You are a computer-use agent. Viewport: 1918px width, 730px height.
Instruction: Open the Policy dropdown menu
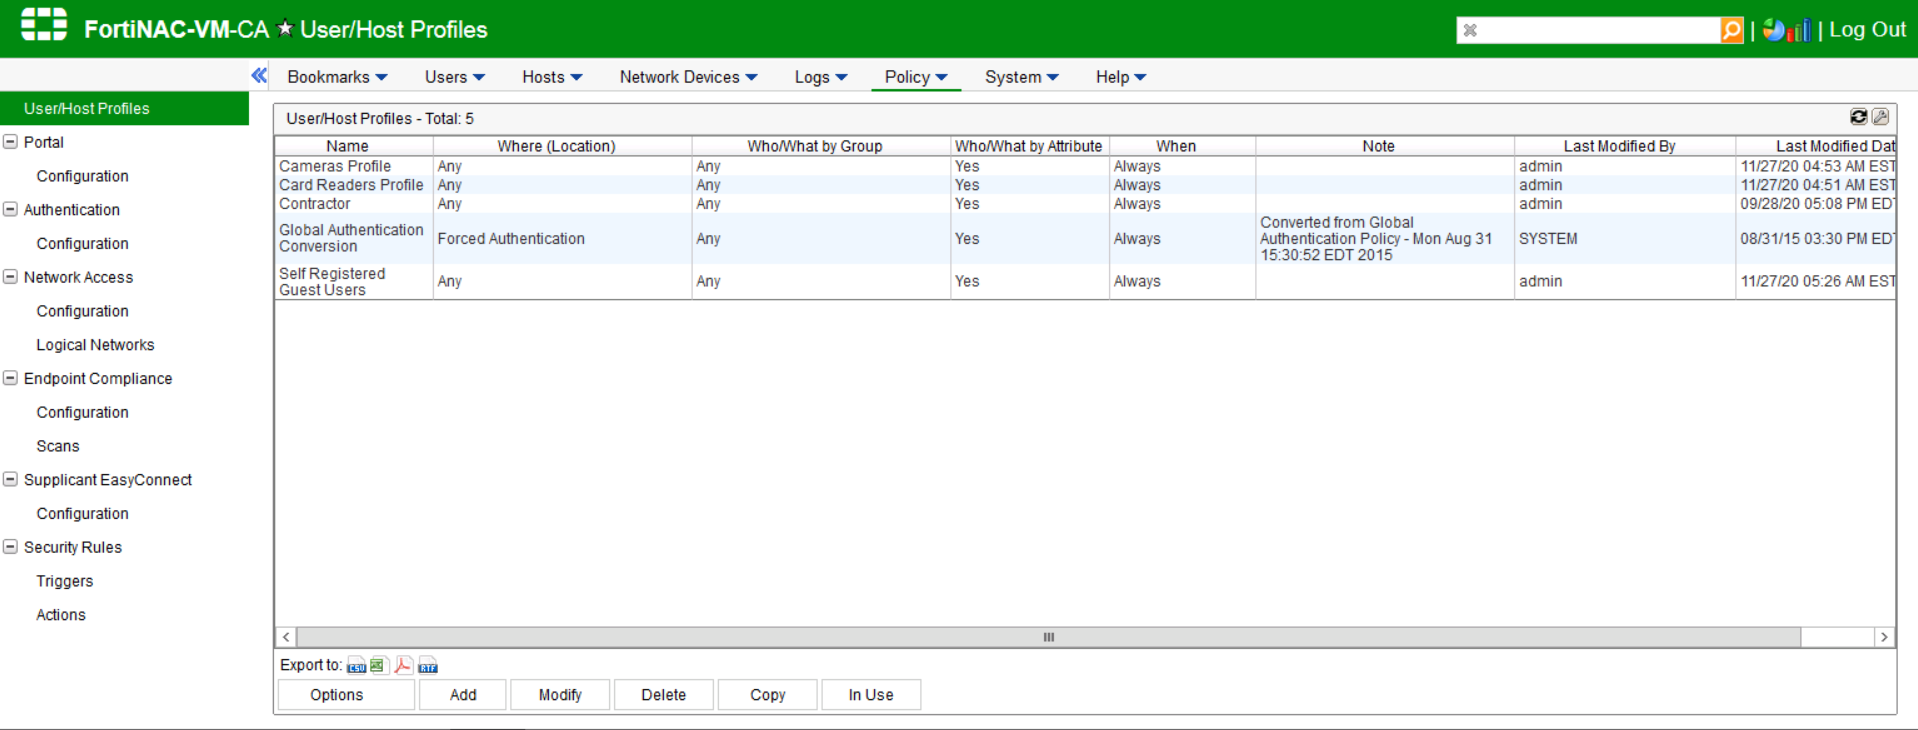[x=915, y=77]
